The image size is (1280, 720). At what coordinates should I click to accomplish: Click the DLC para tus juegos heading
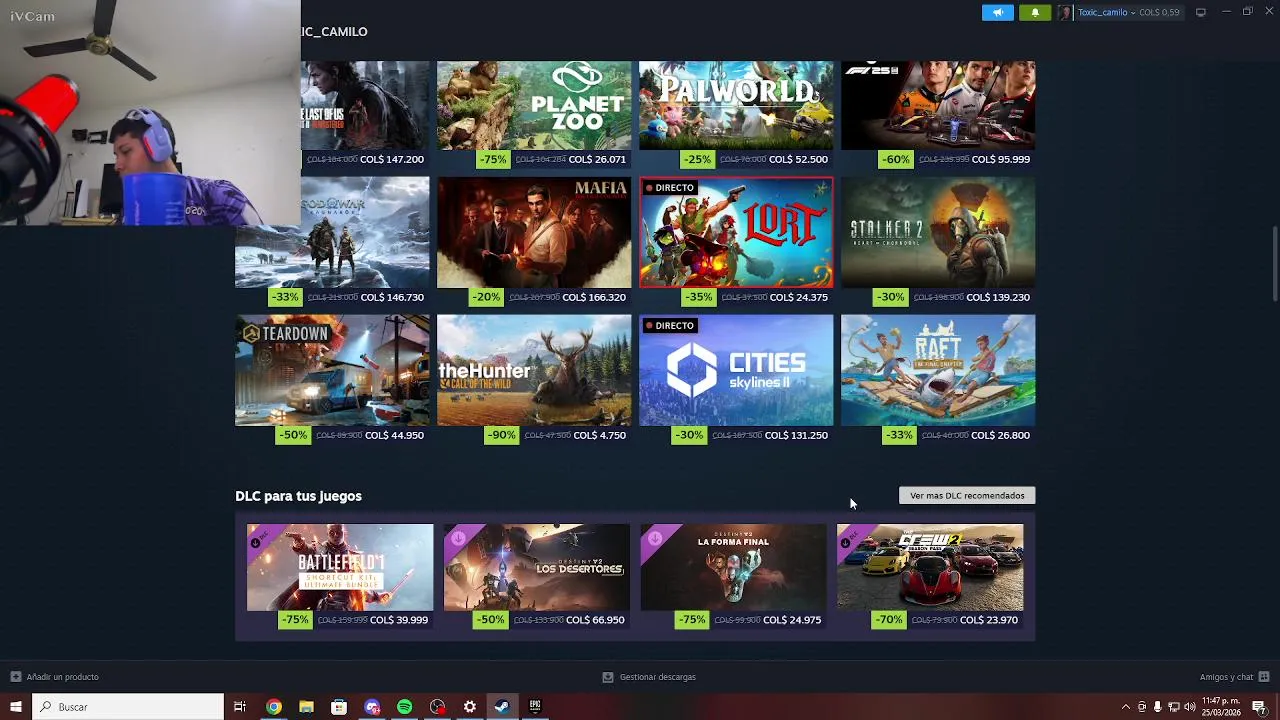click(x=298, y=496)
